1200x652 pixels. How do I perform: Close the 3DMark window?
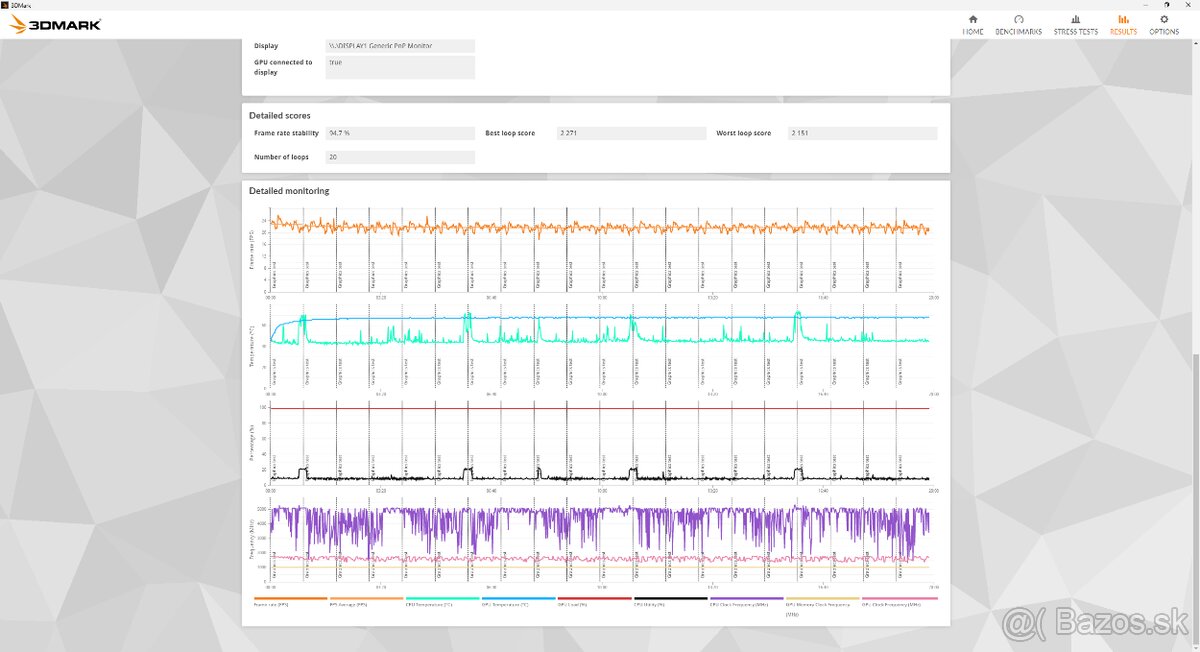1189,4
